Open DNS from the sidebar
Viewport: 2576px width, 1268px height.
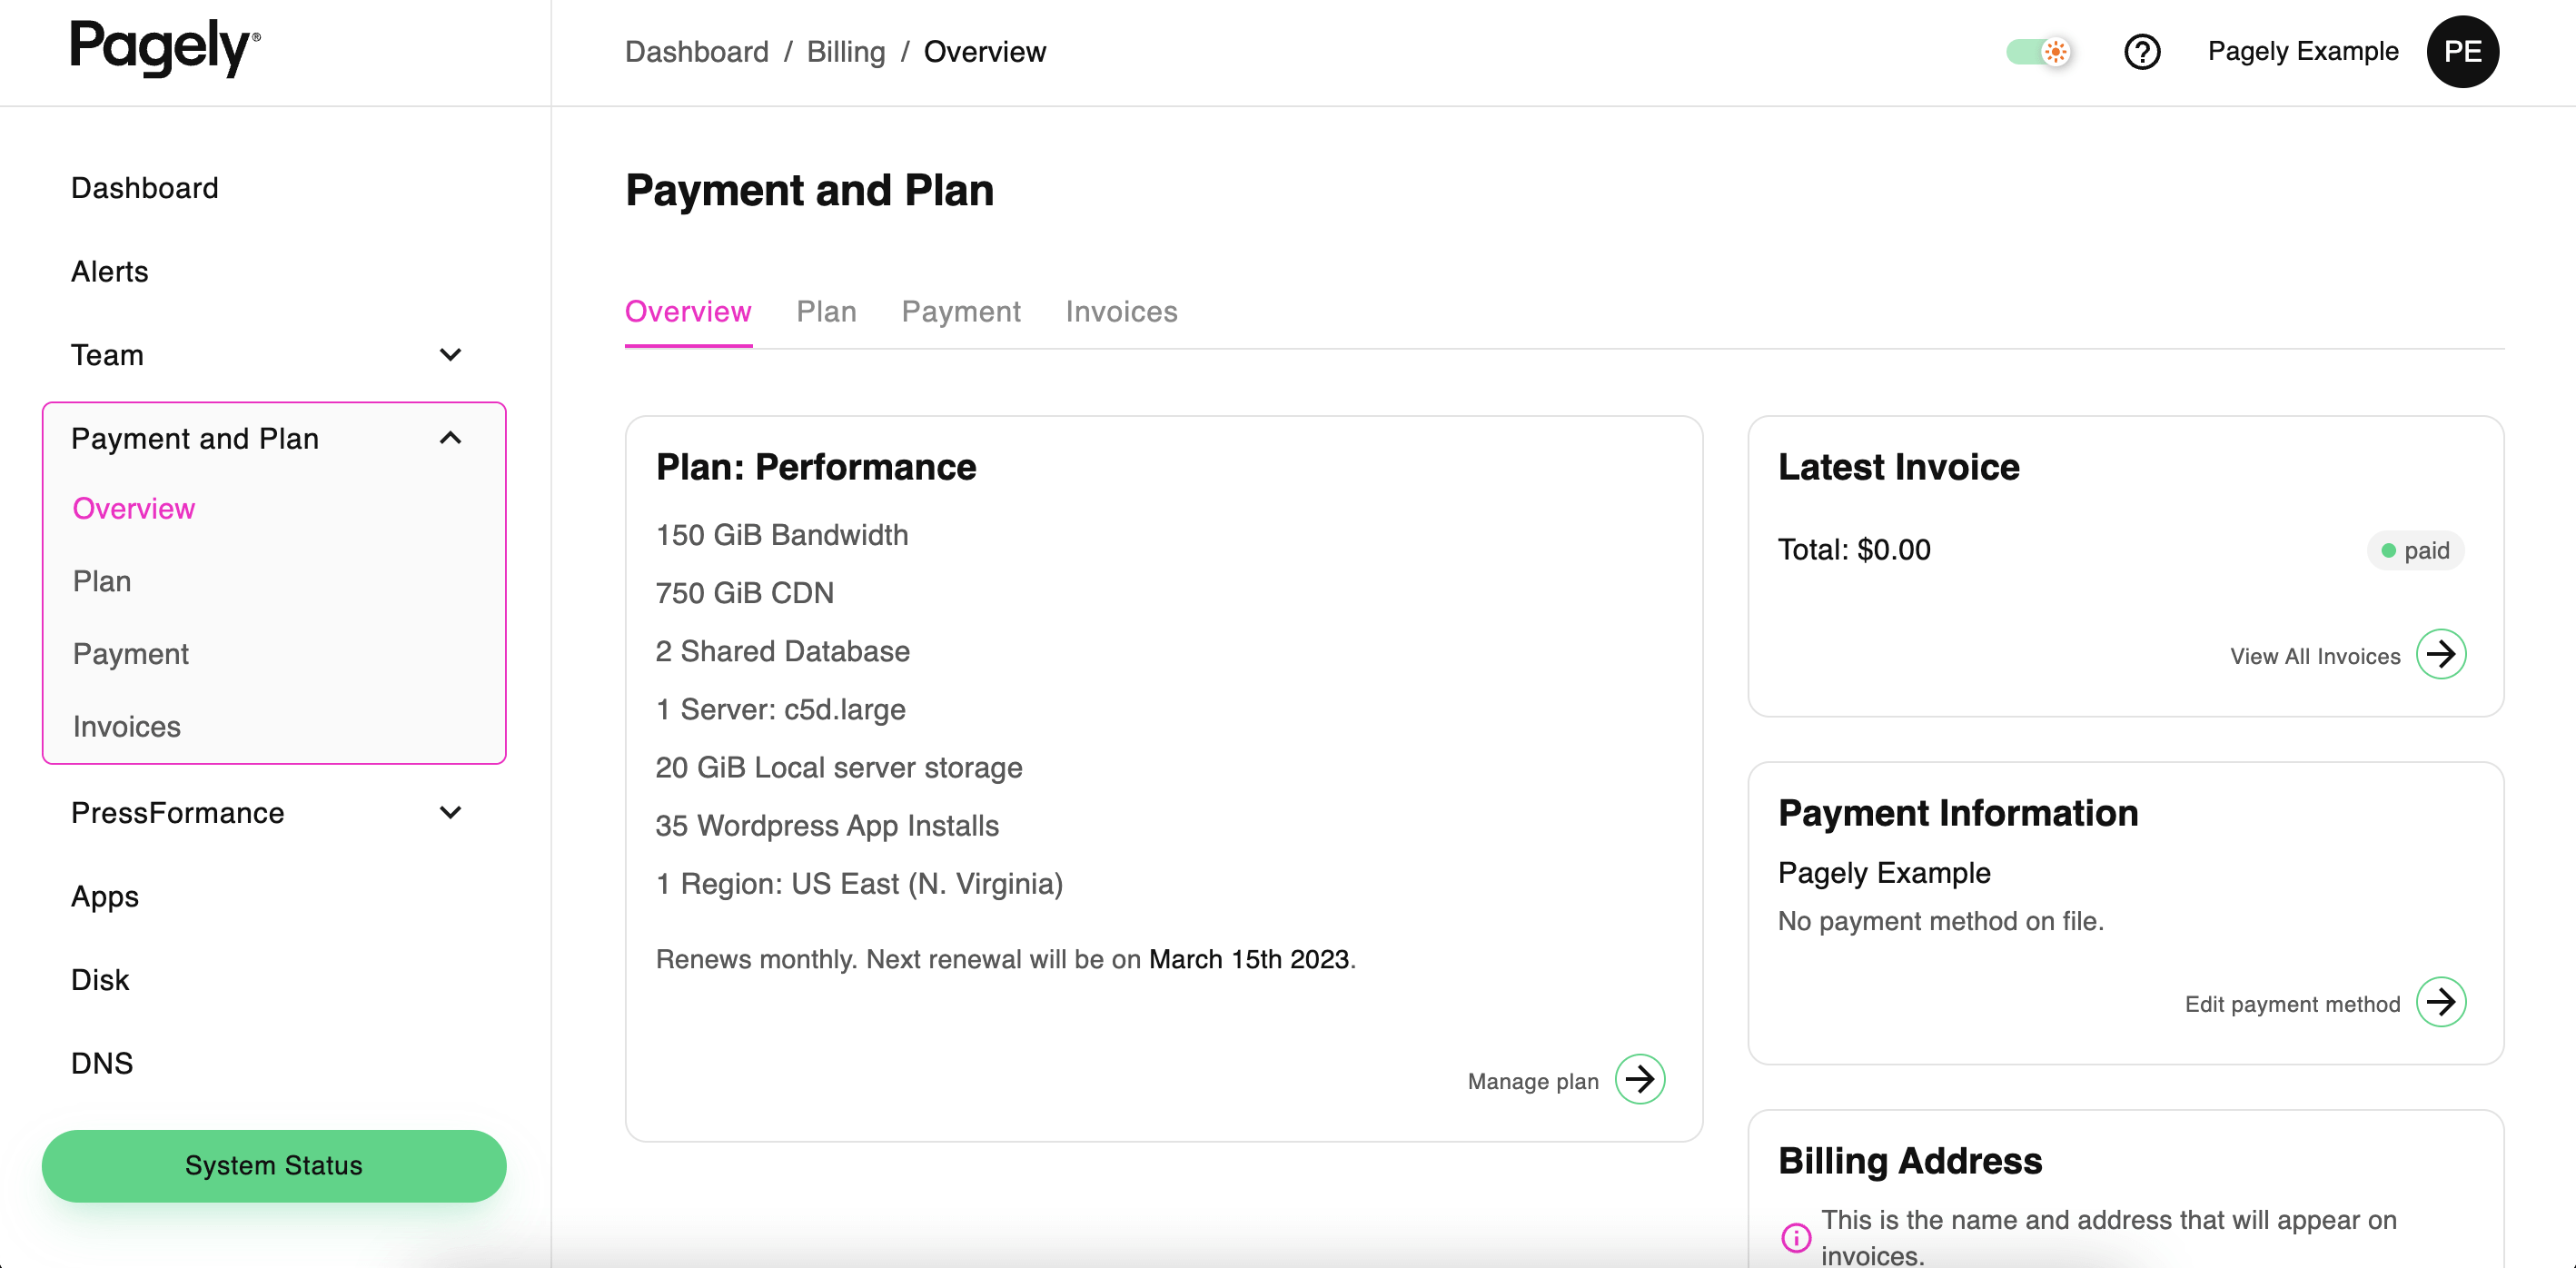(101, 1063)
